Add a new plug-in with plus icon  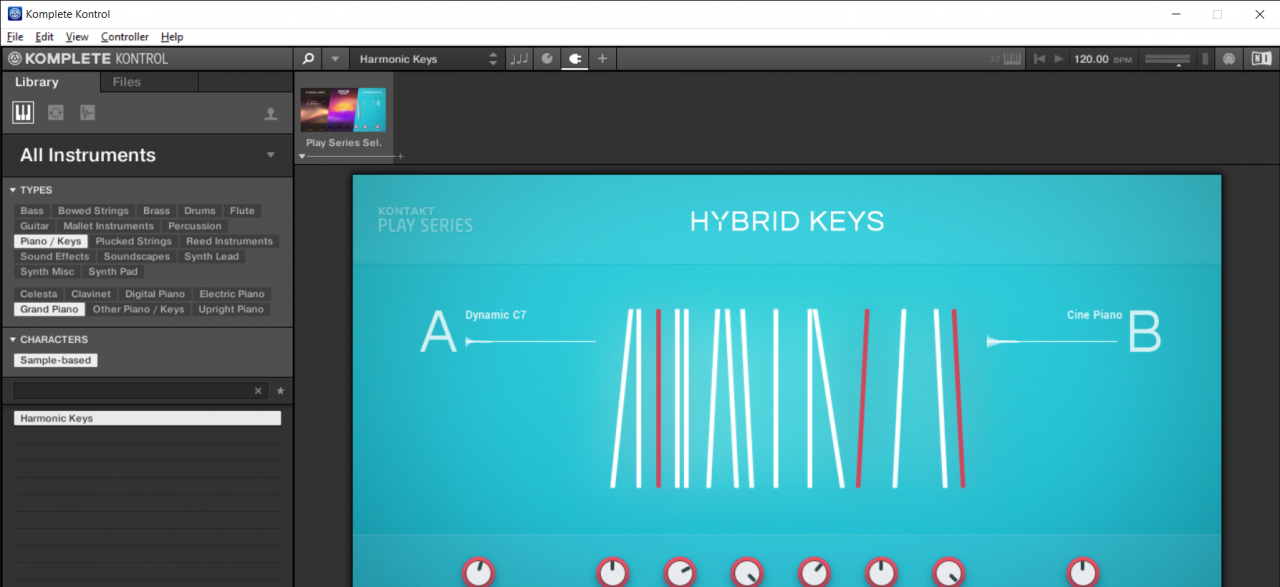point(602,59)
